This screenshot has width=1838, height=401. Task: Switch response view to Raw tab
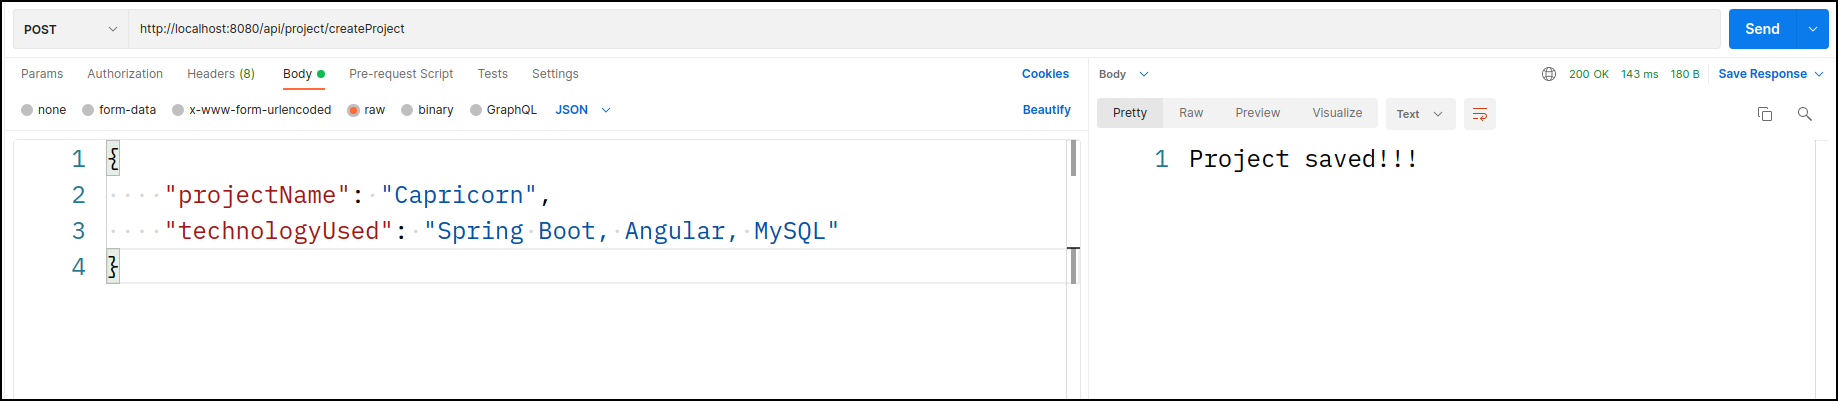(x=1191, y=113)
